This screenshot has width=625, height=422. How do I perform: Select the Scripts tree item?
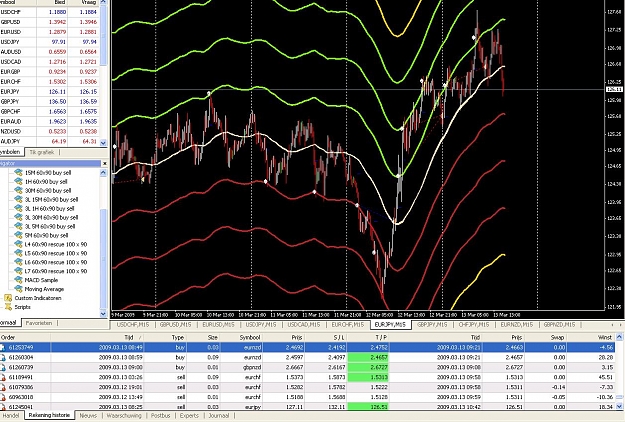(x=22, y=307)
